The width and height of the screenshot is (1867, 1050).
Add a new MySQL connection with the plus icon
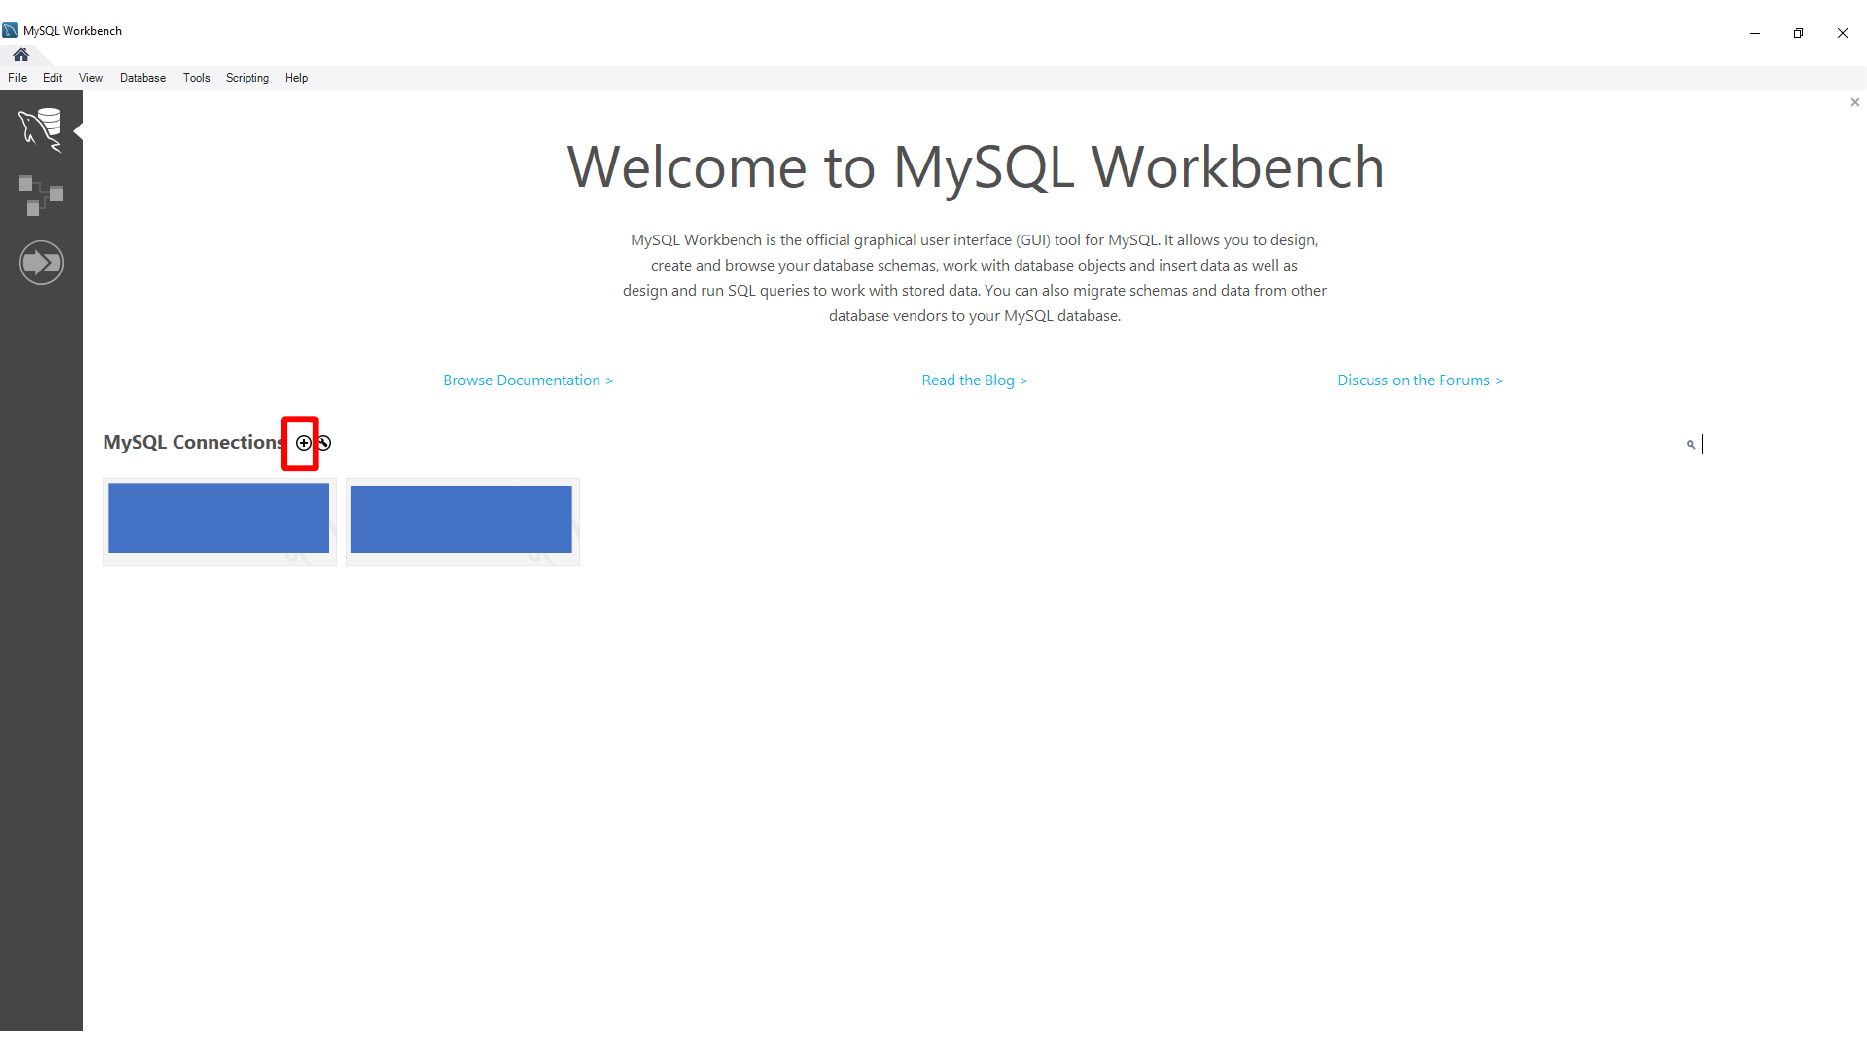click(304, 443)
